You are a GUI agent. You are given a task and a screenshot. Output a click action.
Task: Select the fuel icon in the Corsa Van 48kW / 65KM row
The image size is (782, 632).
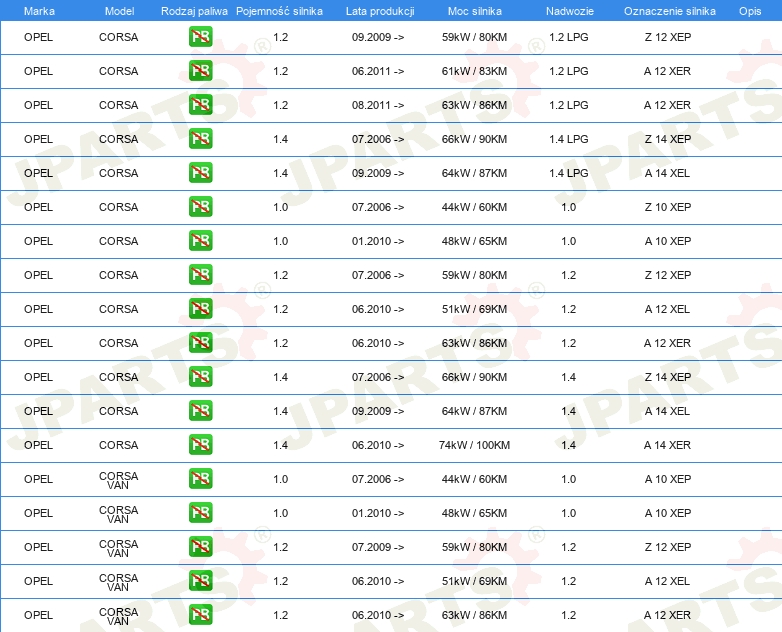[x=200, y=513]
